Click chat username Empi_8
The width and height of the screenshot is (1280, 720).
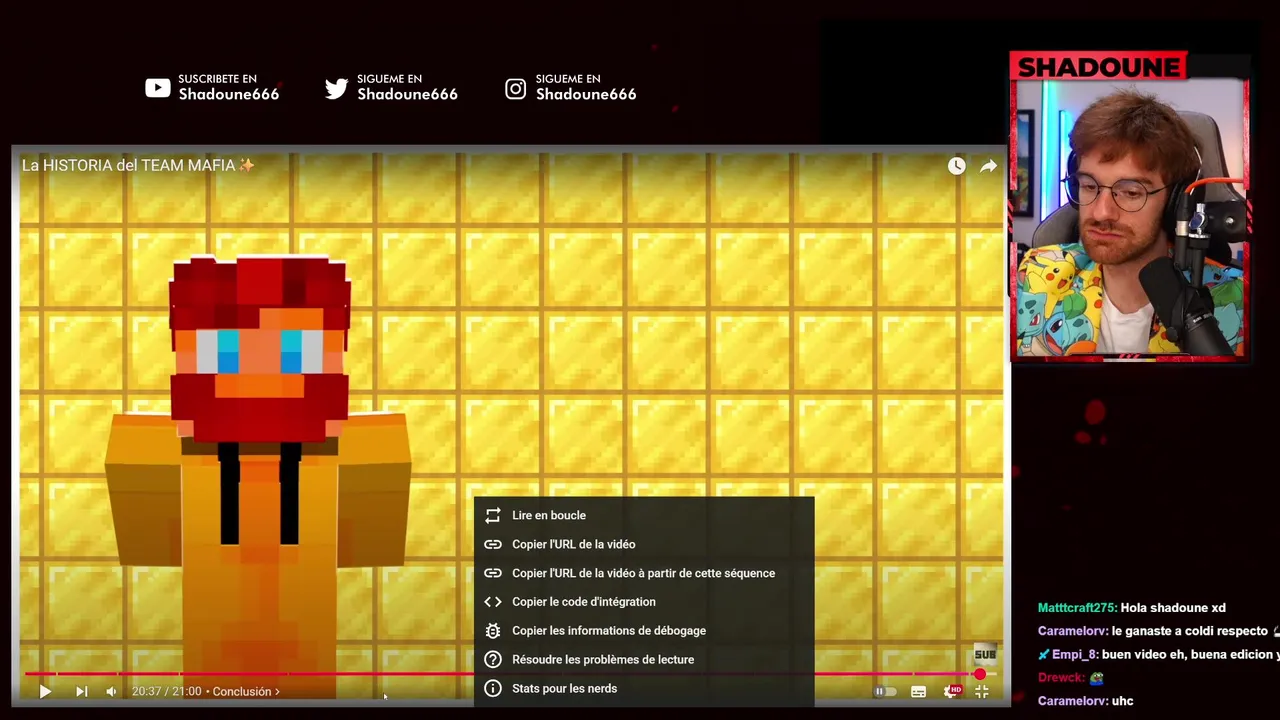pyautogui.click(x=1075, y=655)
